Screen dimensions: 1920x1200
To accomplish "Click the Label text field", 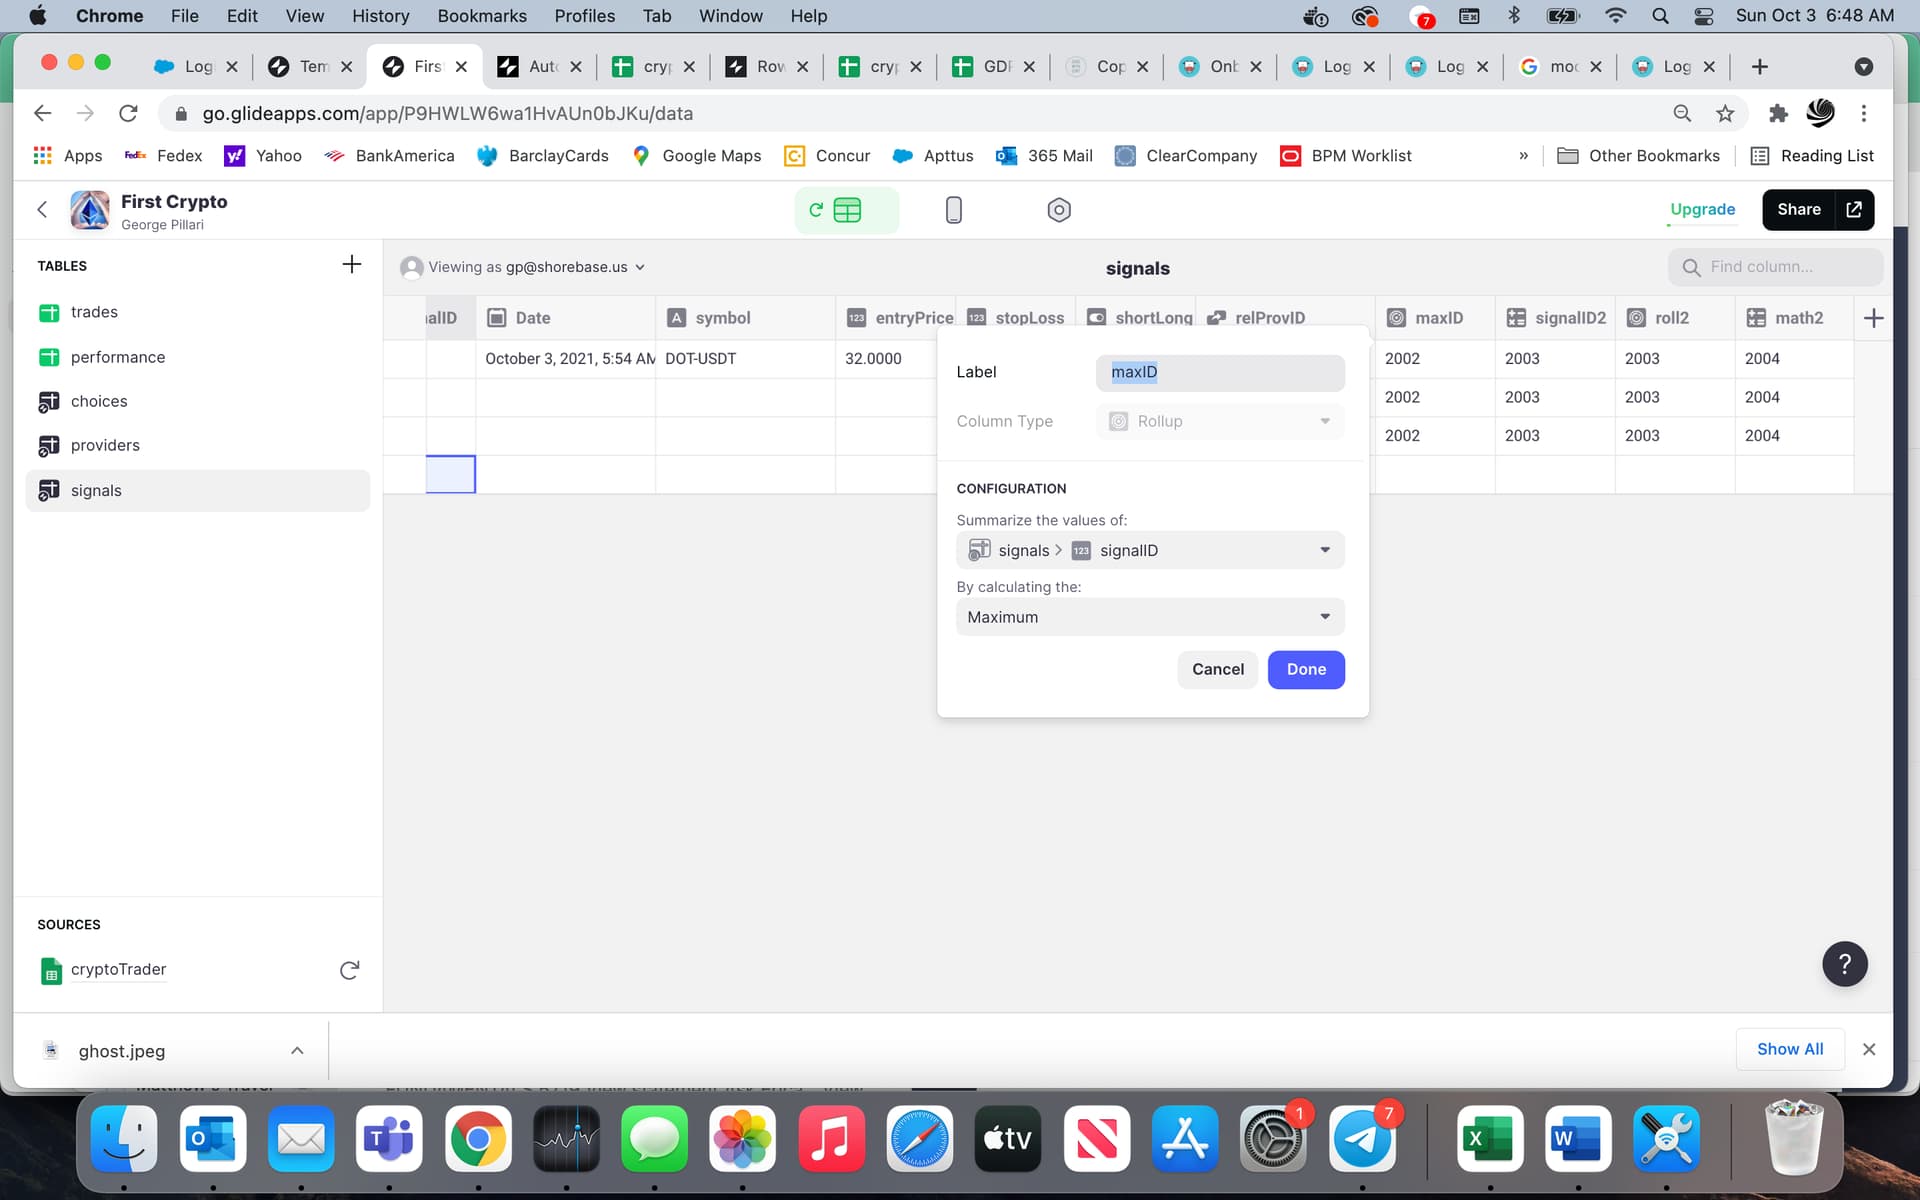I will click(x=1219, y=372).
